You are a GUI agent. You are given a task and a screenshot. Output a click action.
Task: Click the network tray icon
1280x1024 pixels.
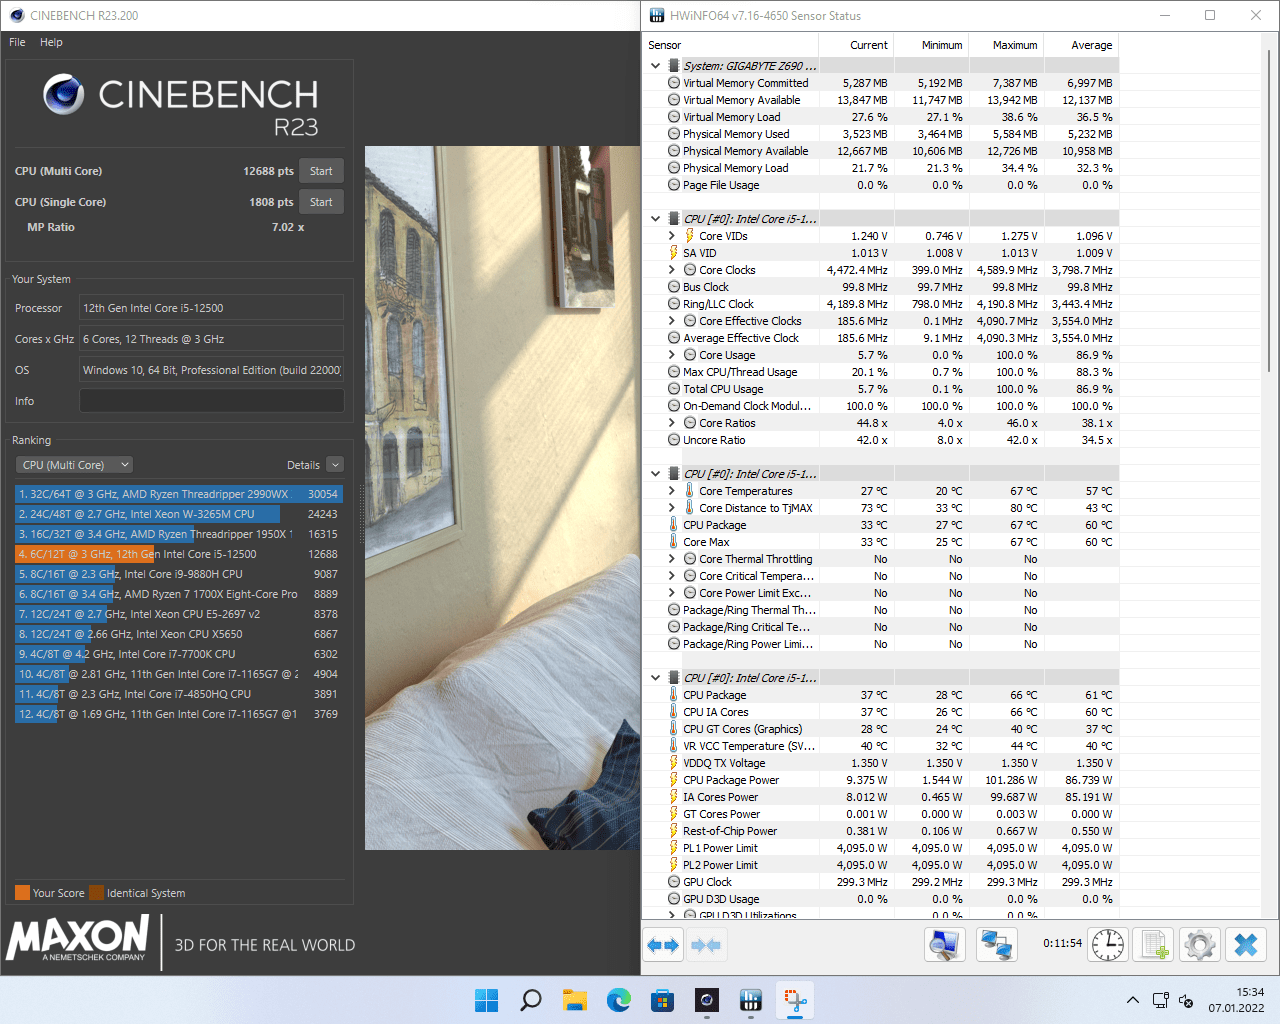[1160, 1000]
